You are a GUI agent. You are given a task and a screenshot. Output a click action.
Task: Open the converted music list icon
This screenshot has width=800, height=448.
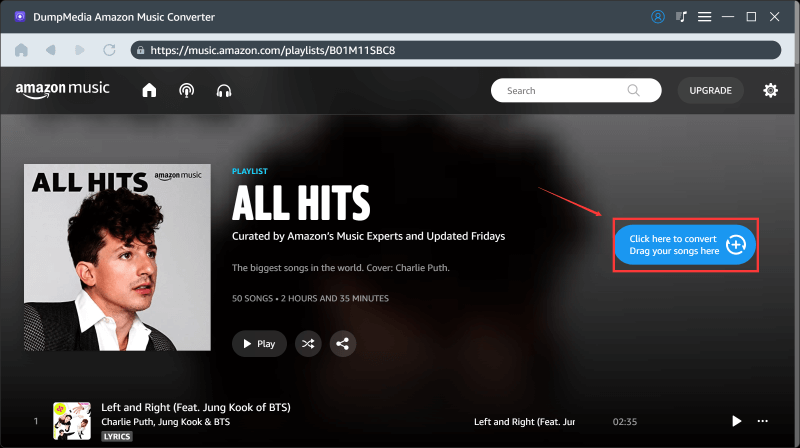point(681,17)
